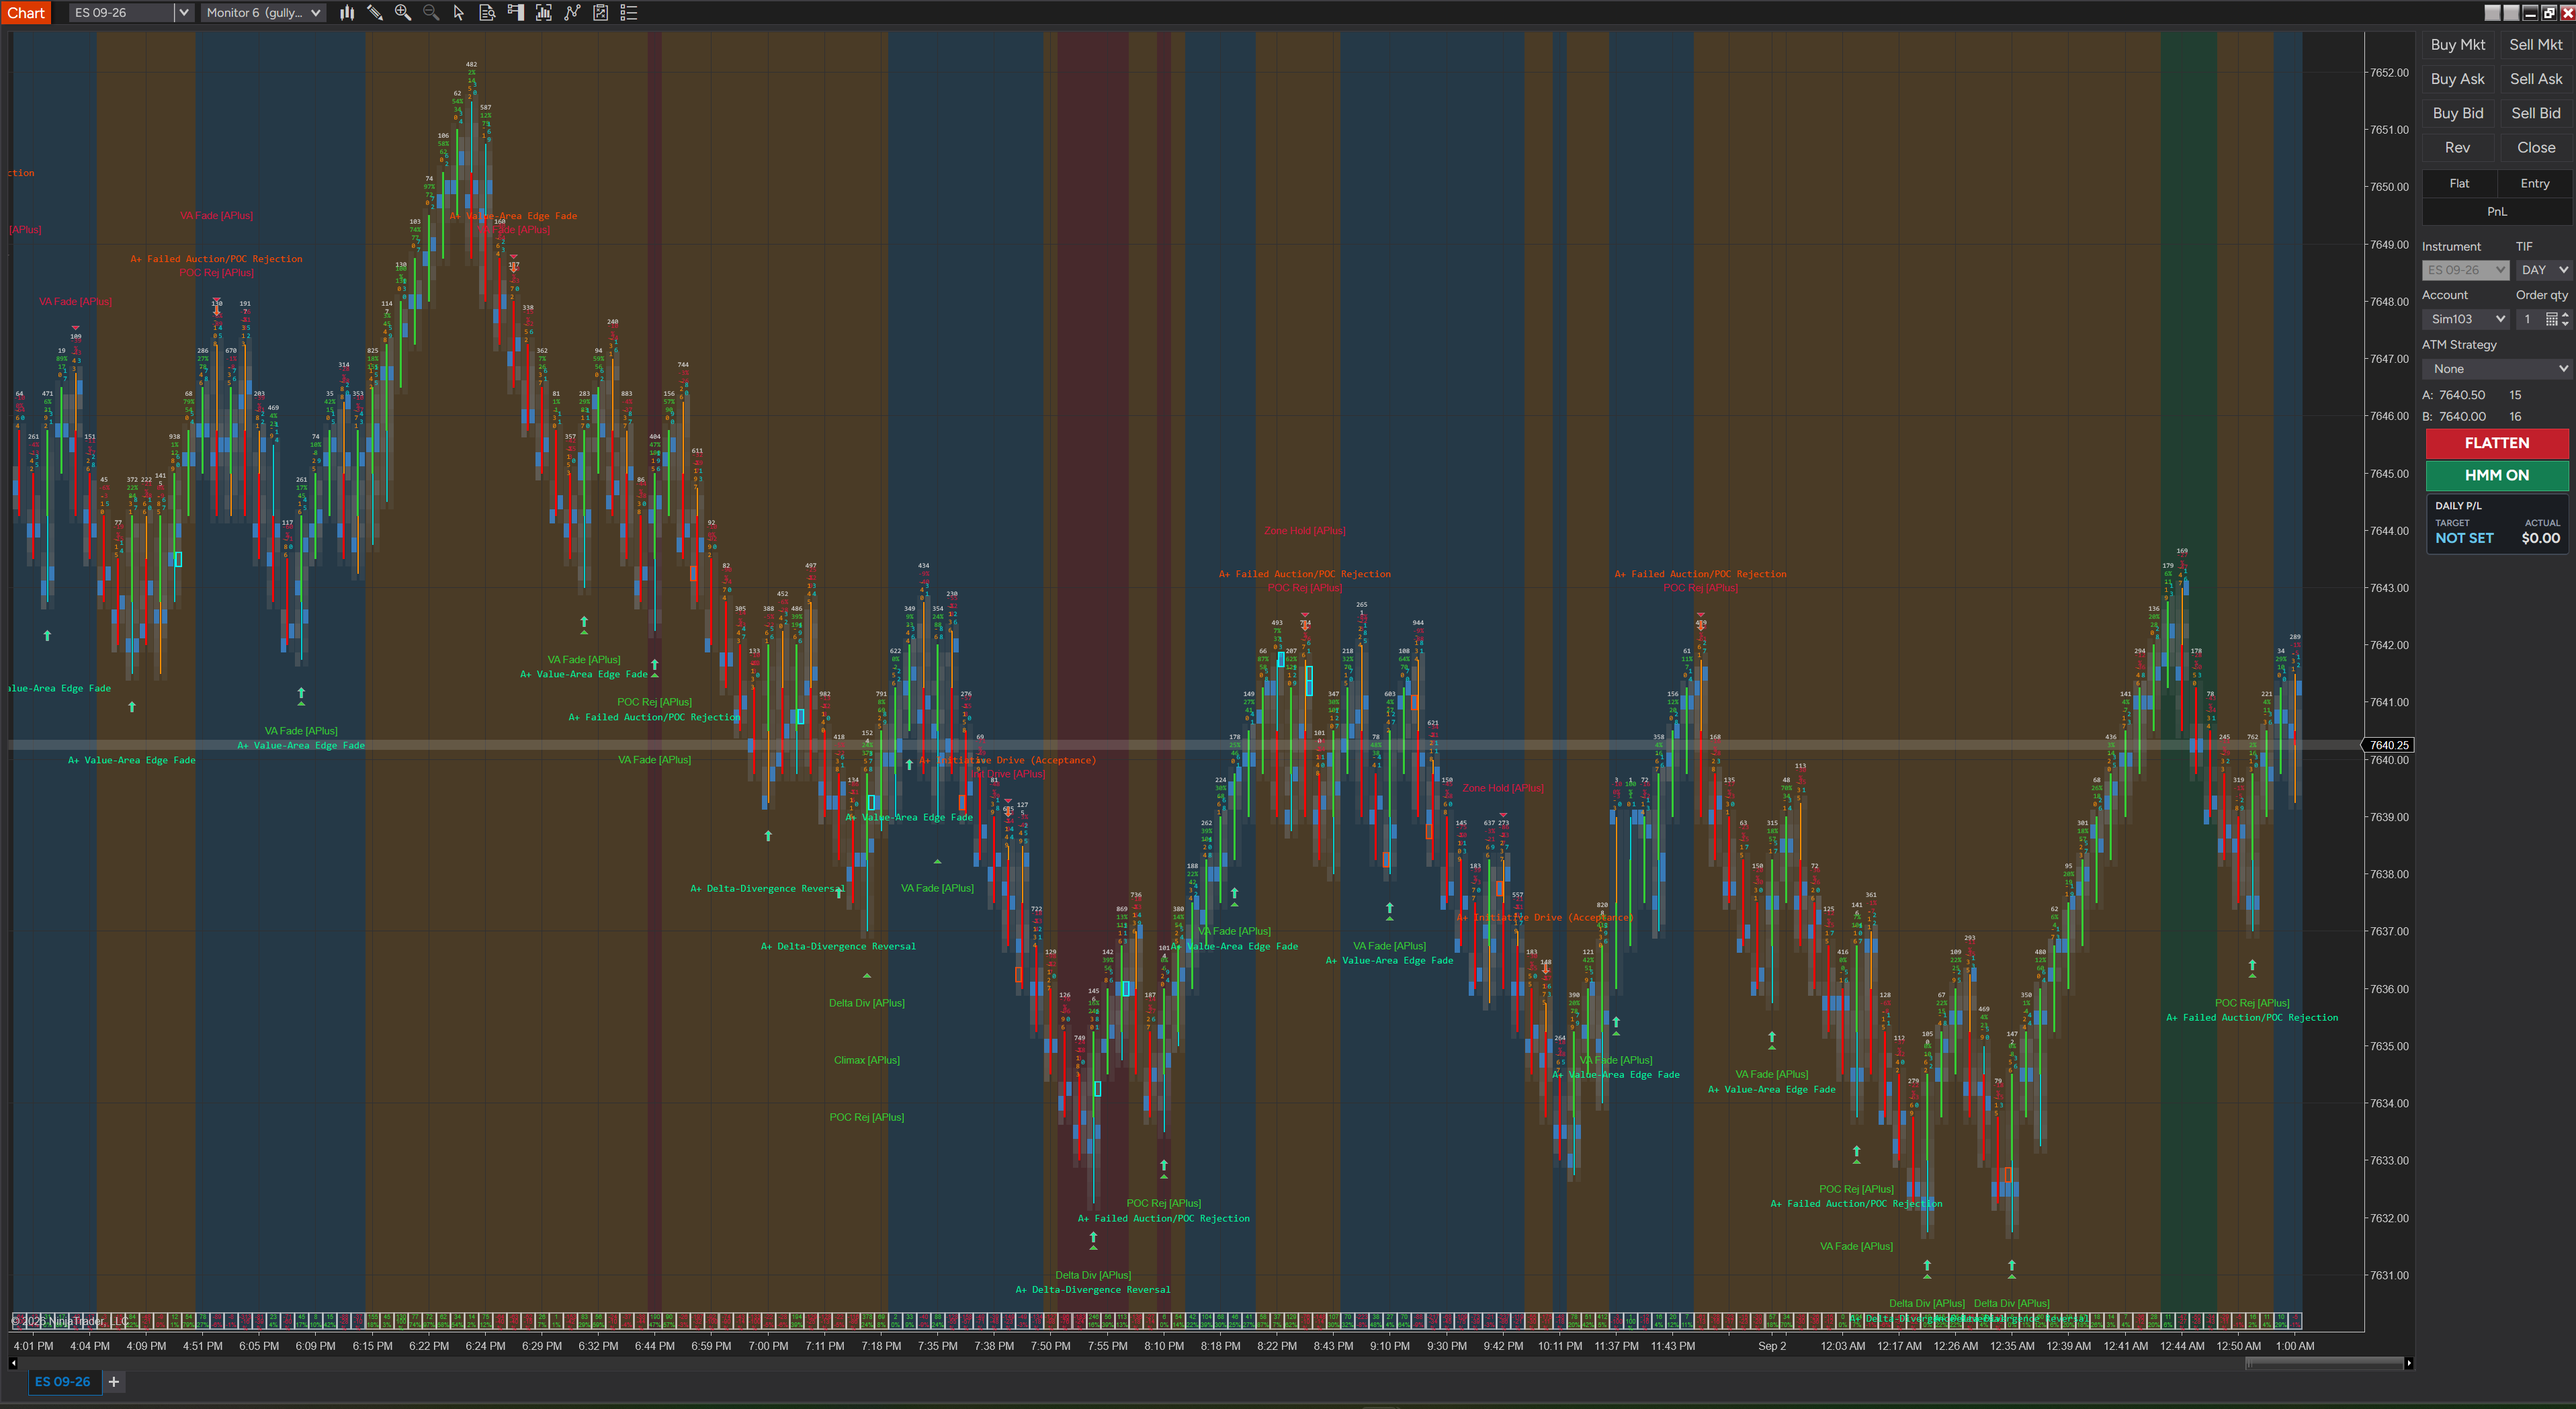Click the Entry price cell
This screenshot has height=1409, width=2576.
(x=2534, y=184)
